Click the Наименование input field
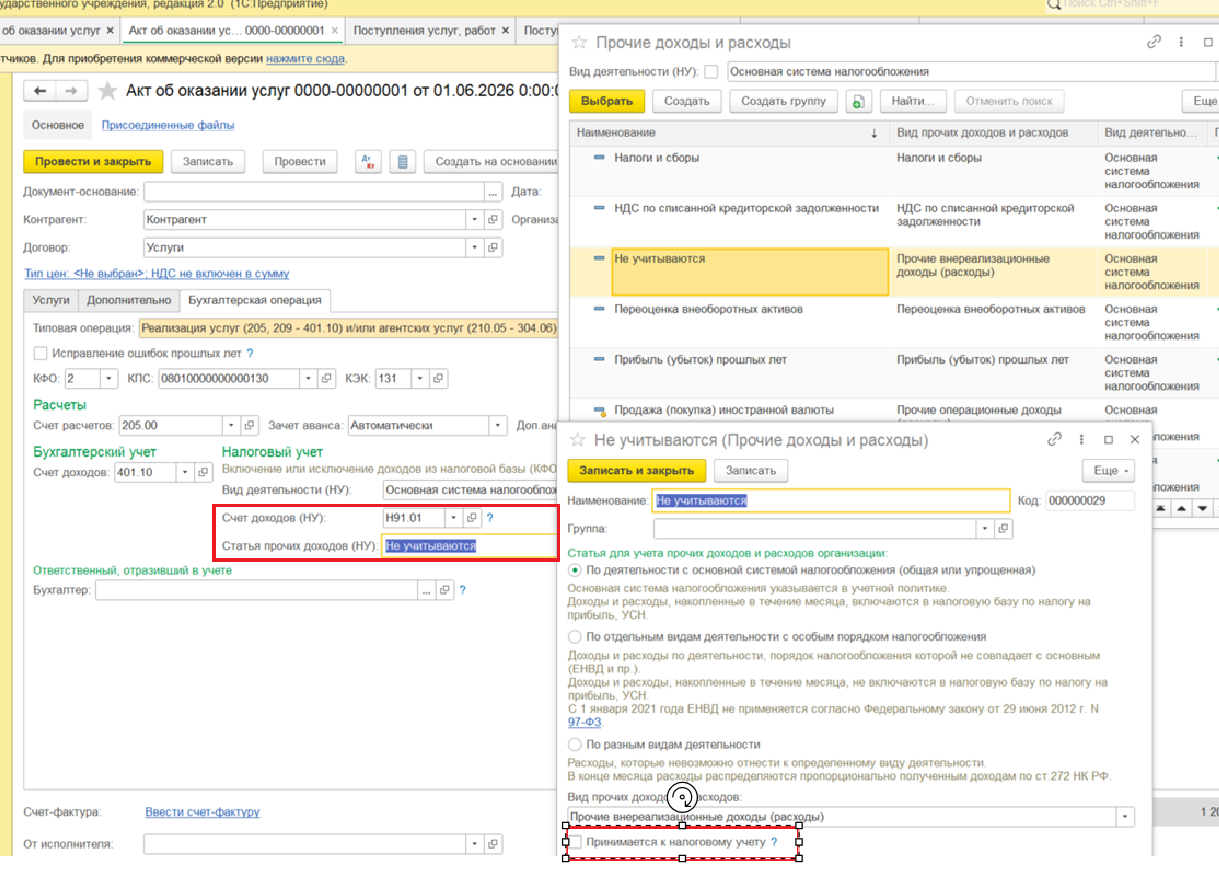 point(830,500)
